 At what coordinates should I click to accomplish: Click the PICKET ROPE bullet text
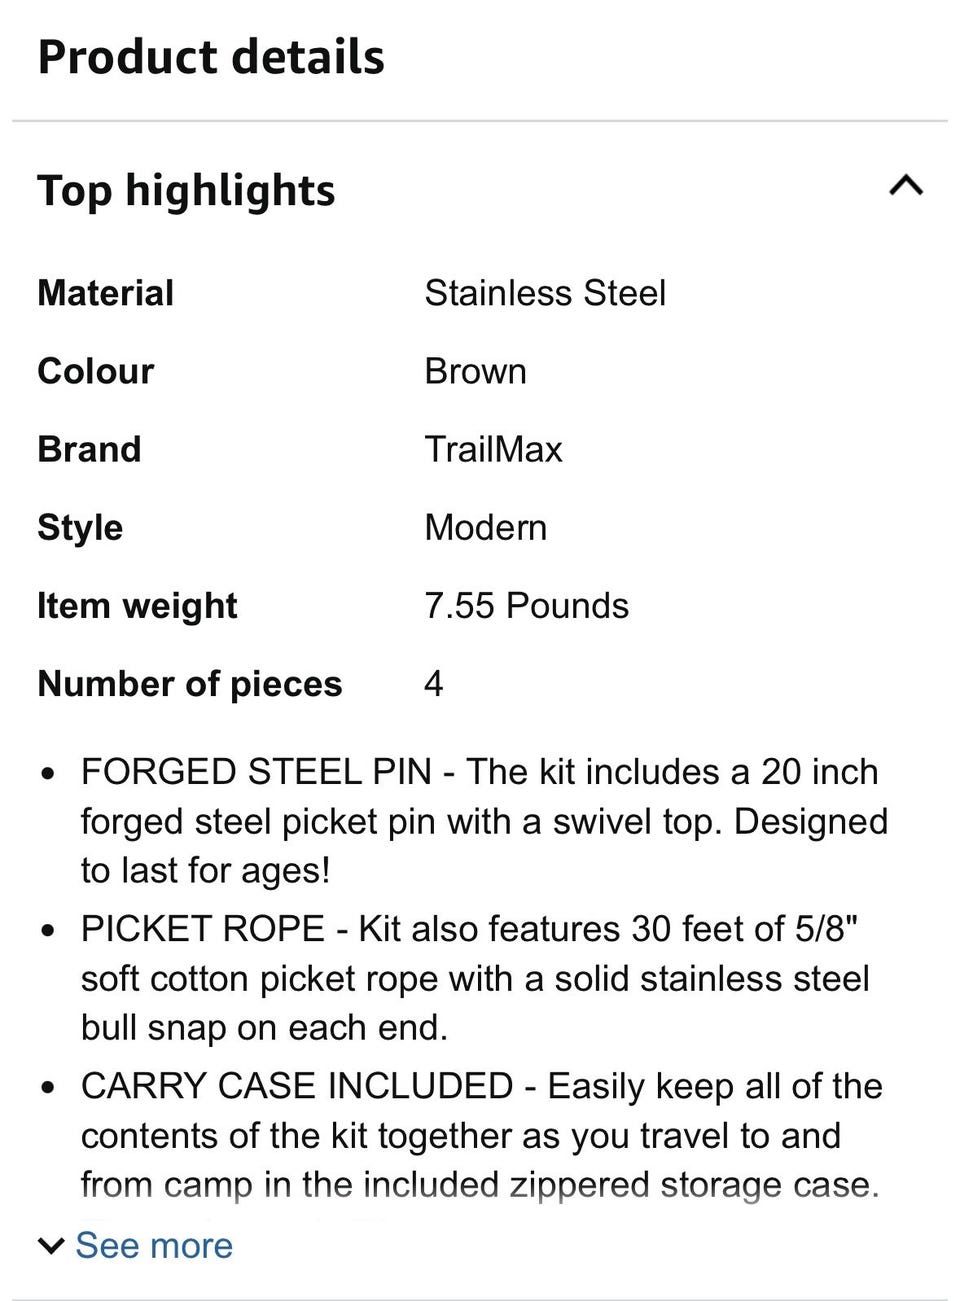(x=476, y=978)
